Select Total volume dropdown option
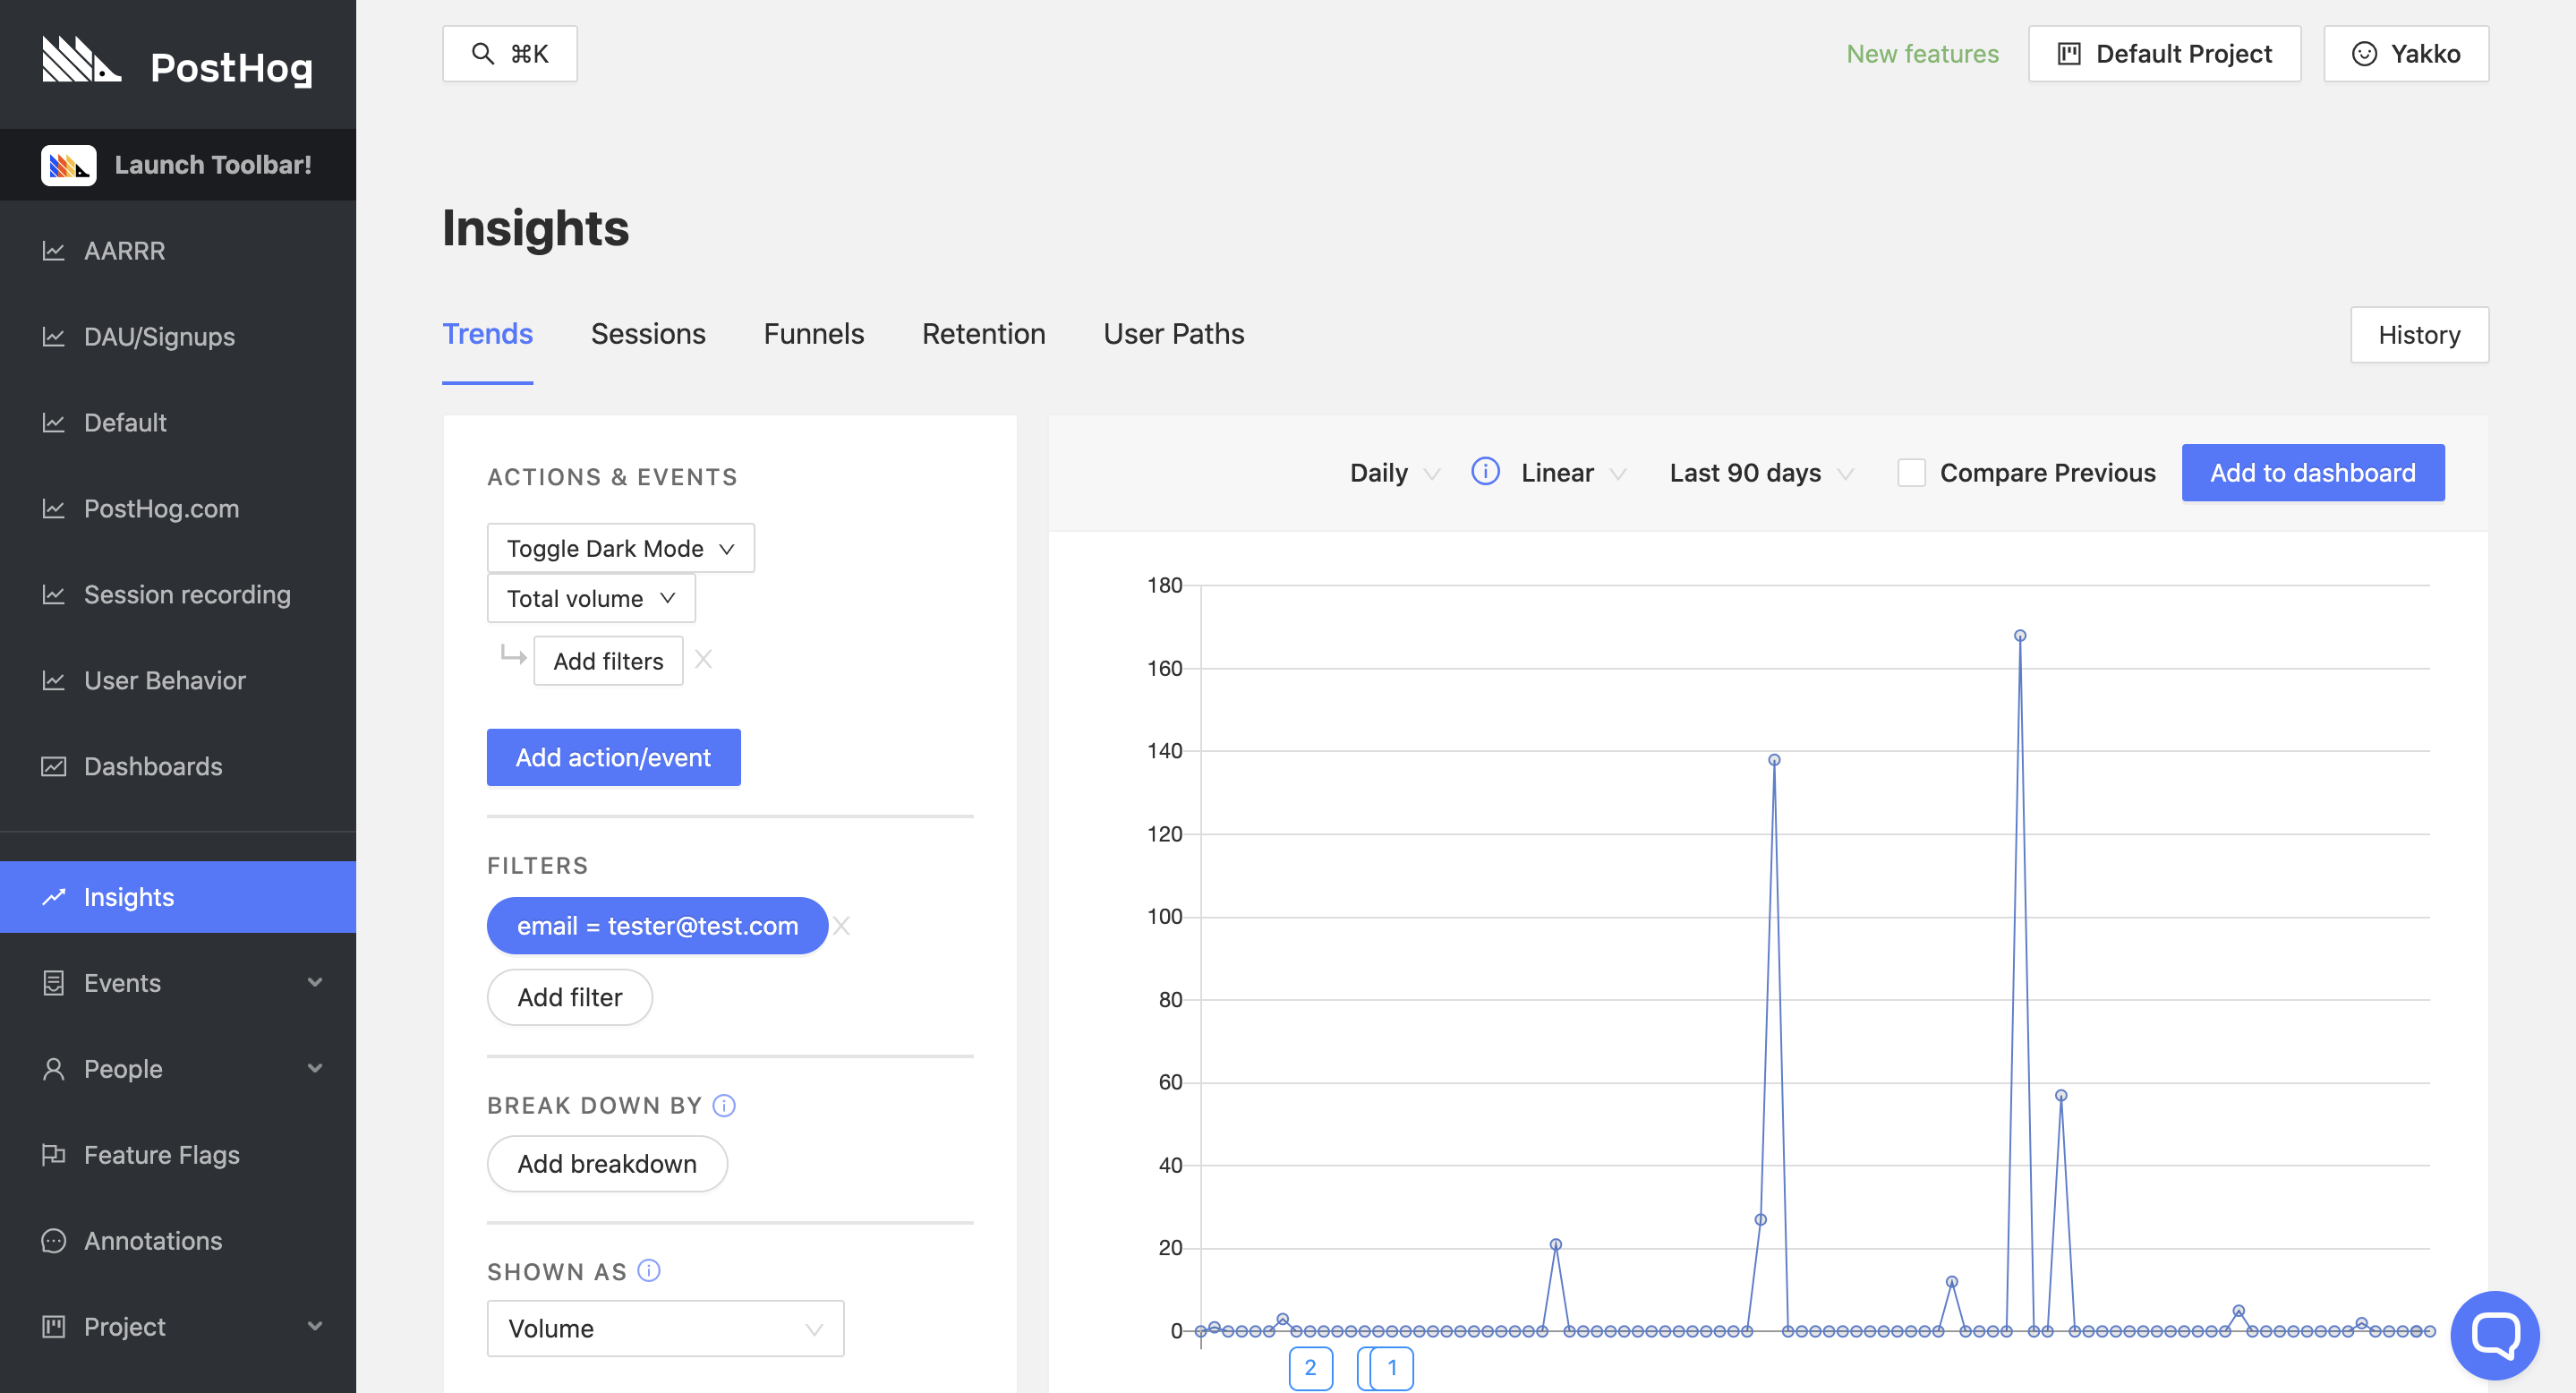2576x1393 pixels. point(590,597)
